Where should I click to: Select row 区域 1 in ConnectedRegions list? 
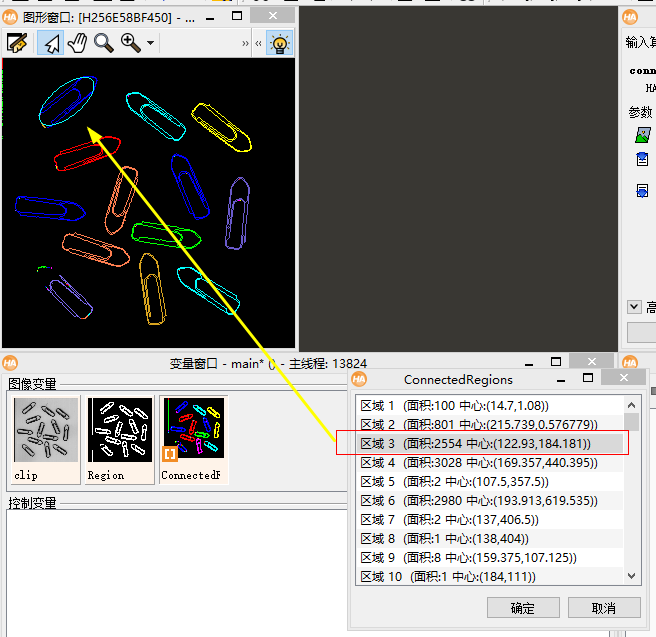pyautogui.click(x=489, y=406)
